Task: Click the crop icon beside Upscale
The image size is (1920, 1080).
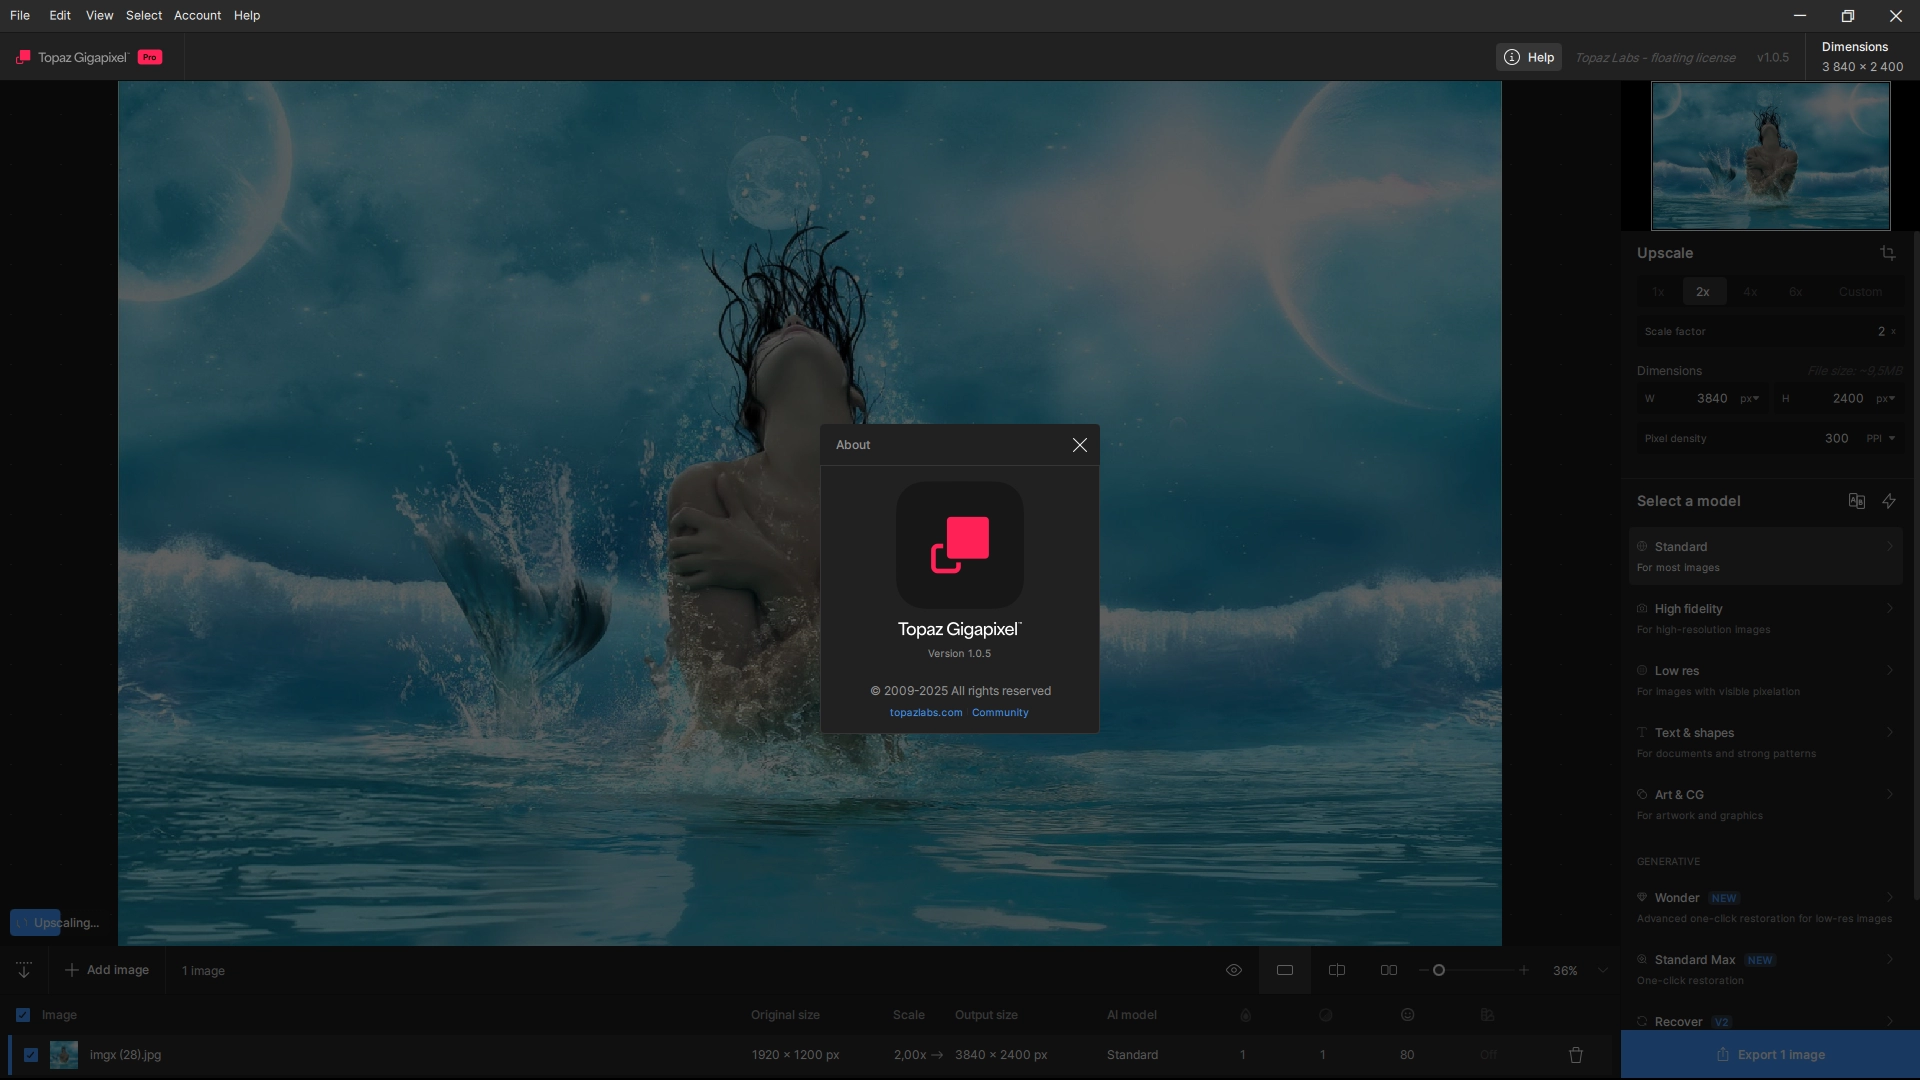Action: click(1887, 253)
